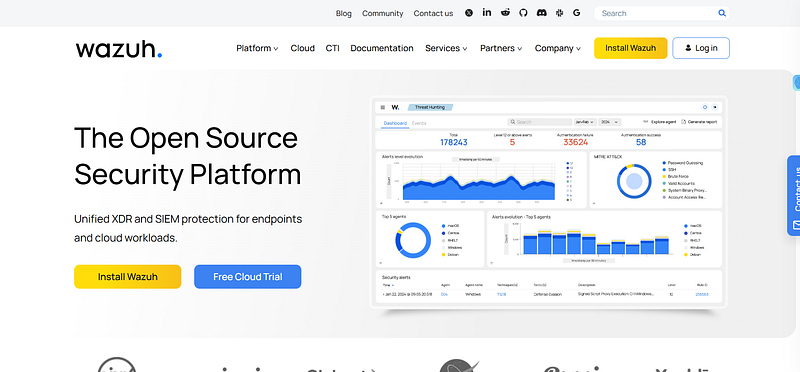Viewport: 800px width, 372px height.
Task: Visit the Community link
Action: [383, 13]
